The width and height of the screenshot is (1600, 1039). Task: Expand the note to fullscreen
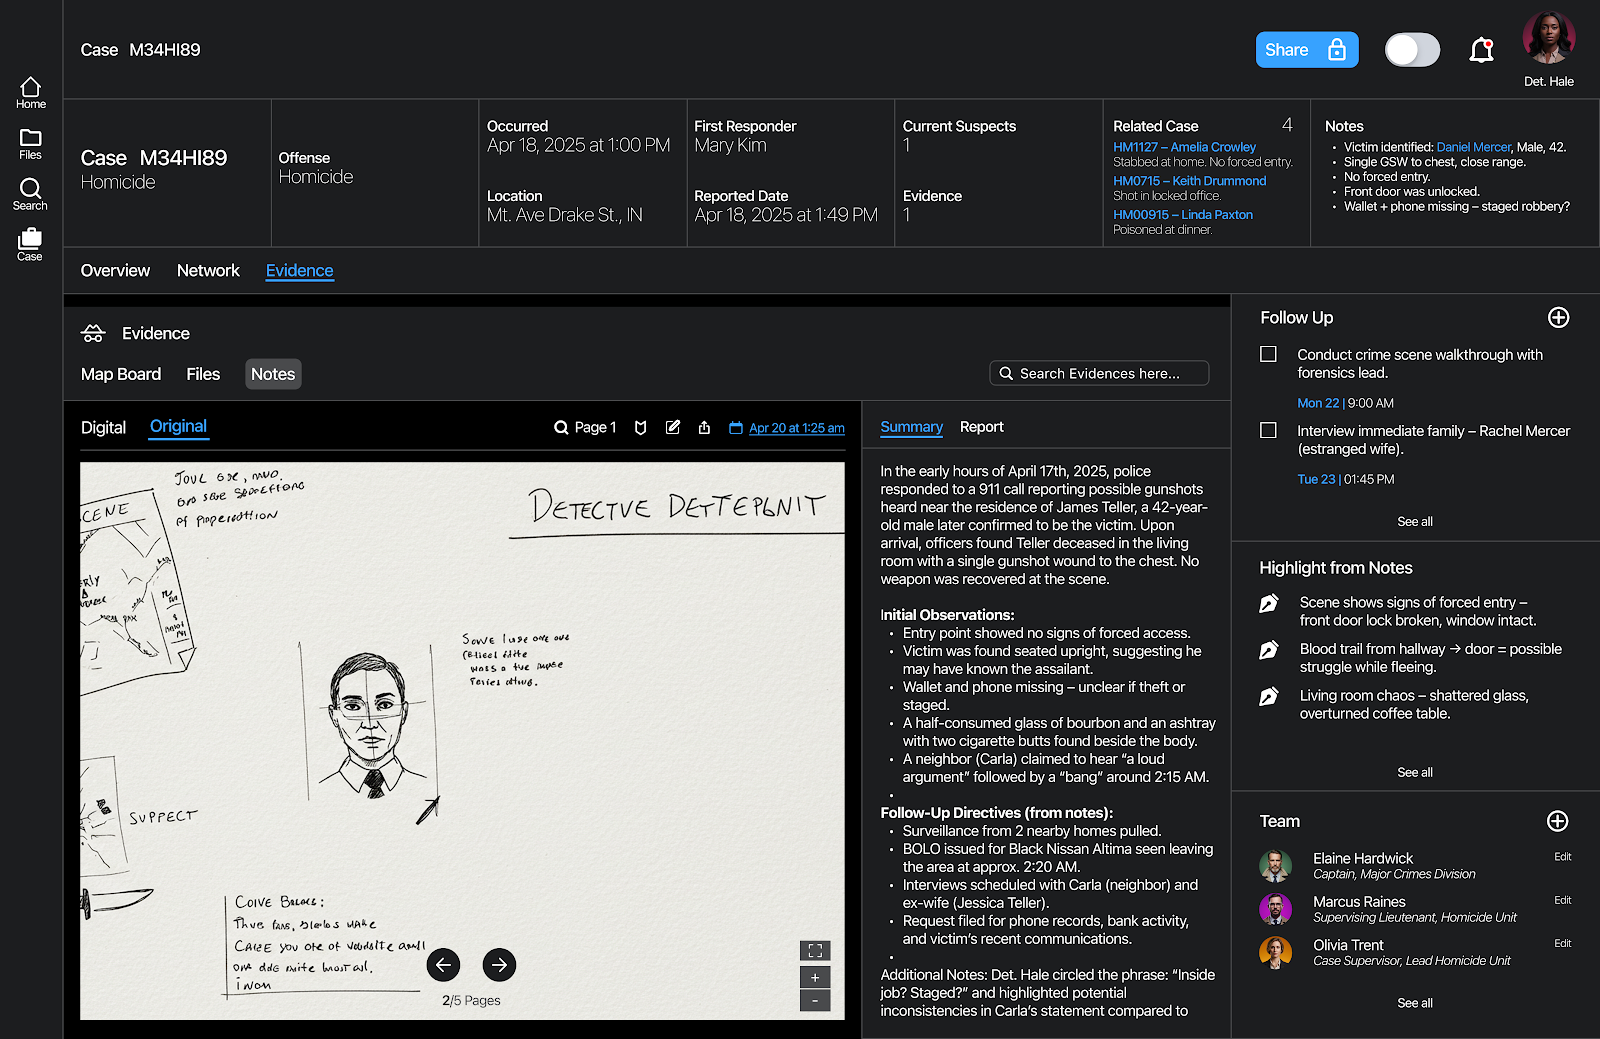(x=815, y=951)
